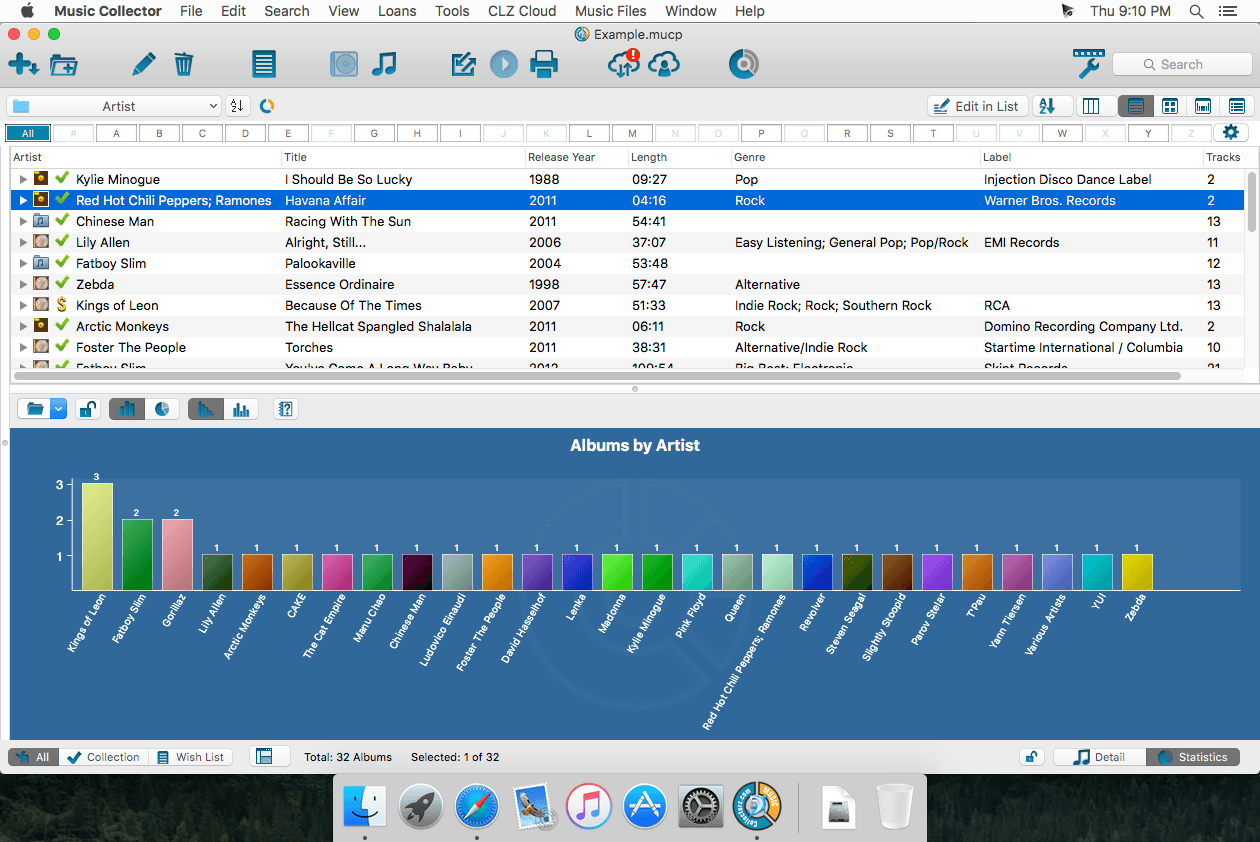Click the add album plus icon
Screen dimensions: 1260x842
click(22, 65)
